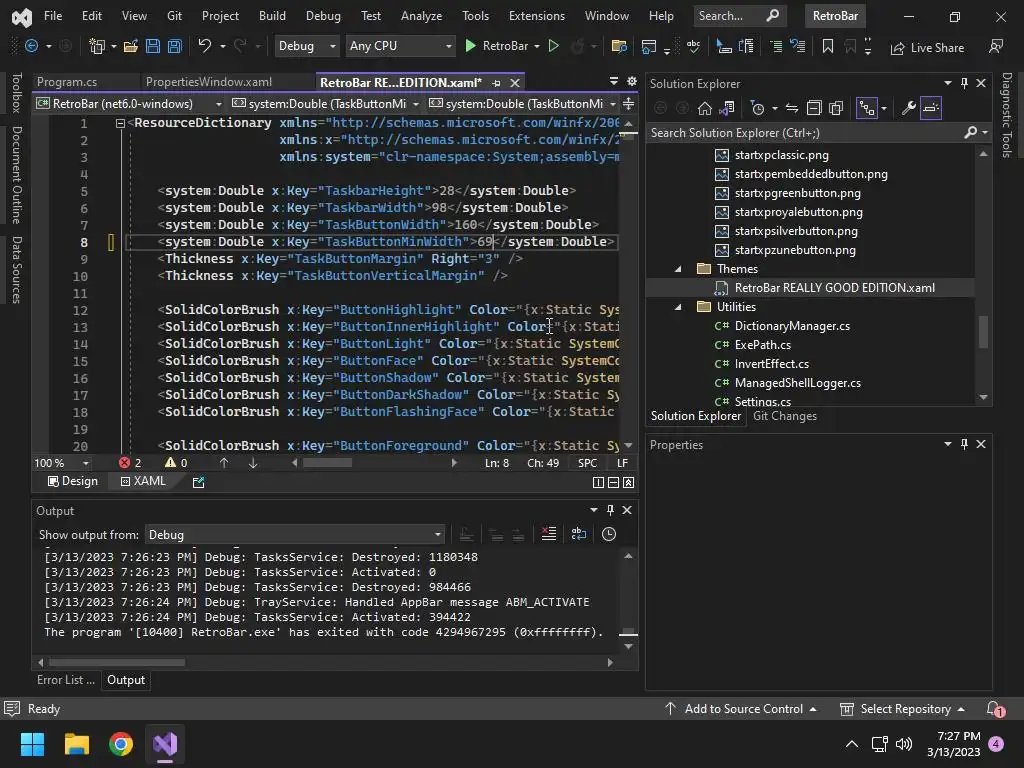
Task: Open the Build menu
Action: click(x=272, y=16)
